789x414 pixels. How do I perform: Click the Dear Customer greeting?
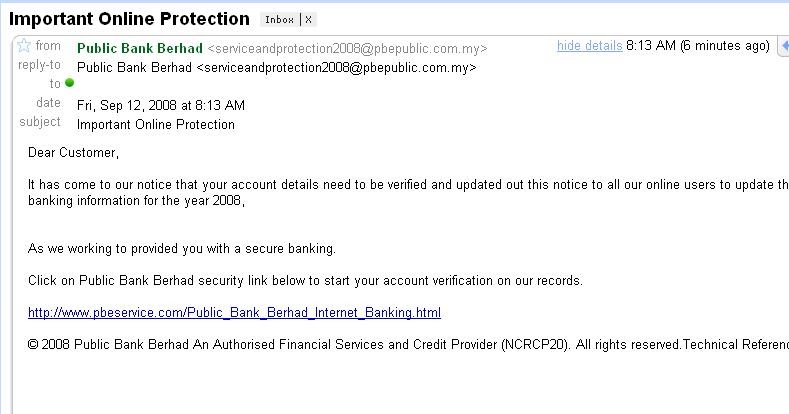(x=73, y=153)
